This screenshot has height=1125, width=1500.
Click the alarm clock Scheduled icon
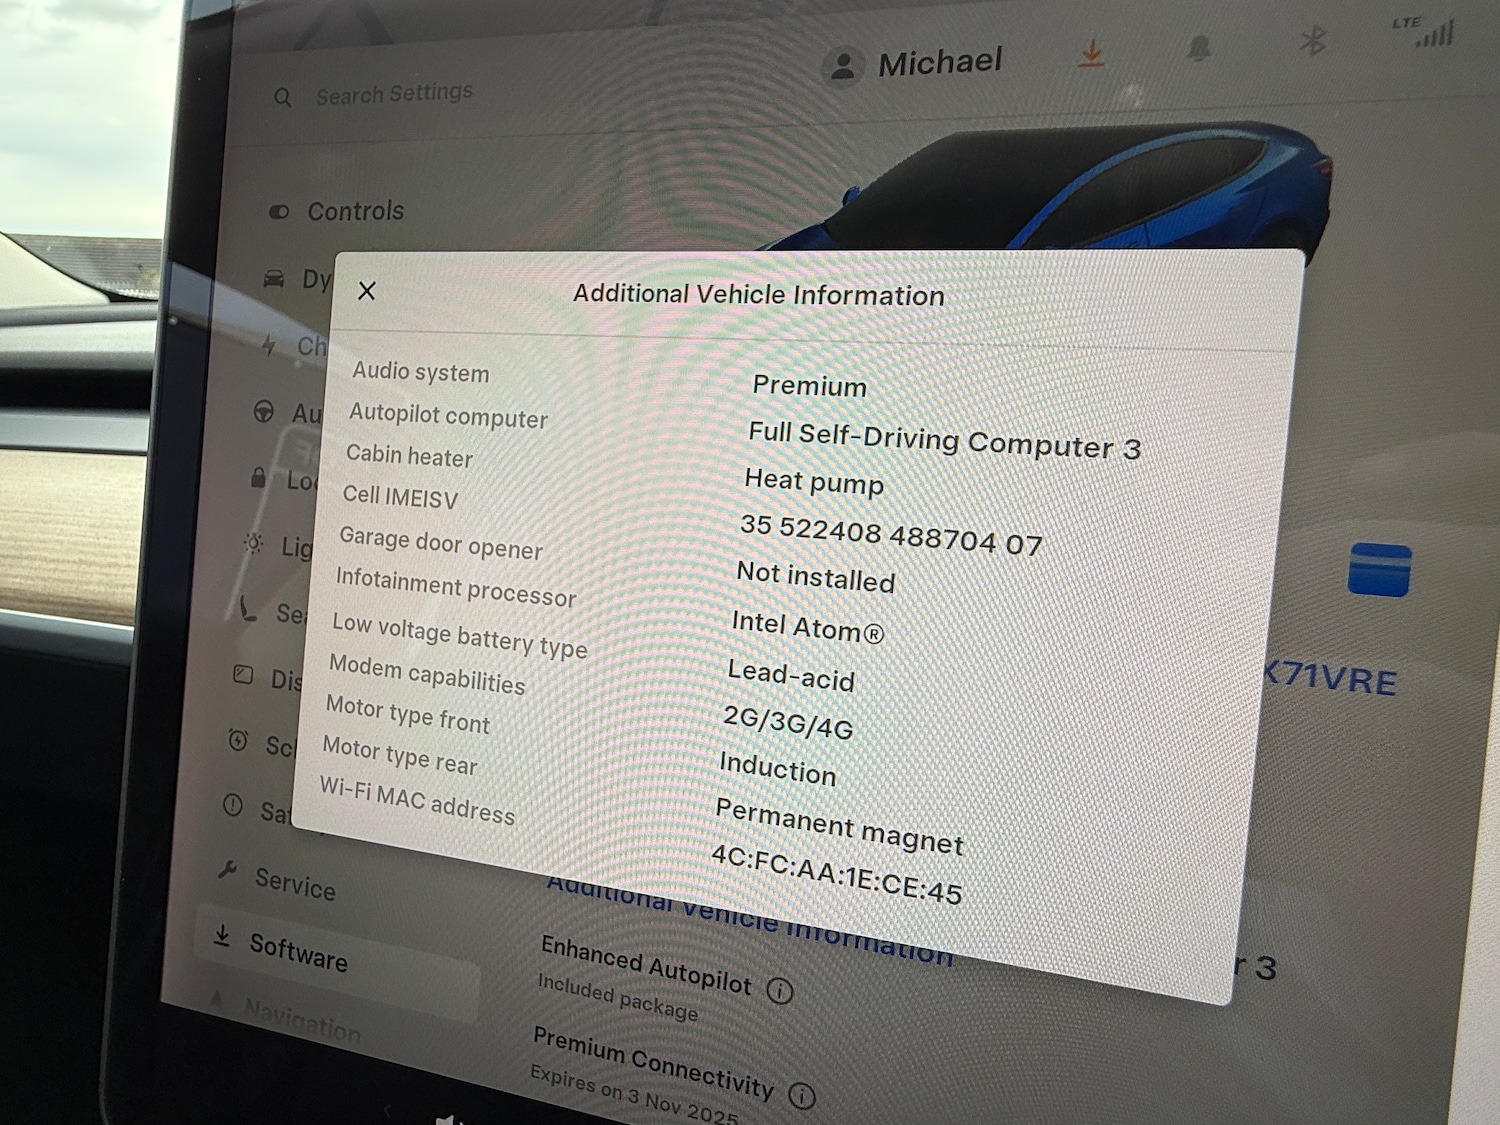coord(237,742)
